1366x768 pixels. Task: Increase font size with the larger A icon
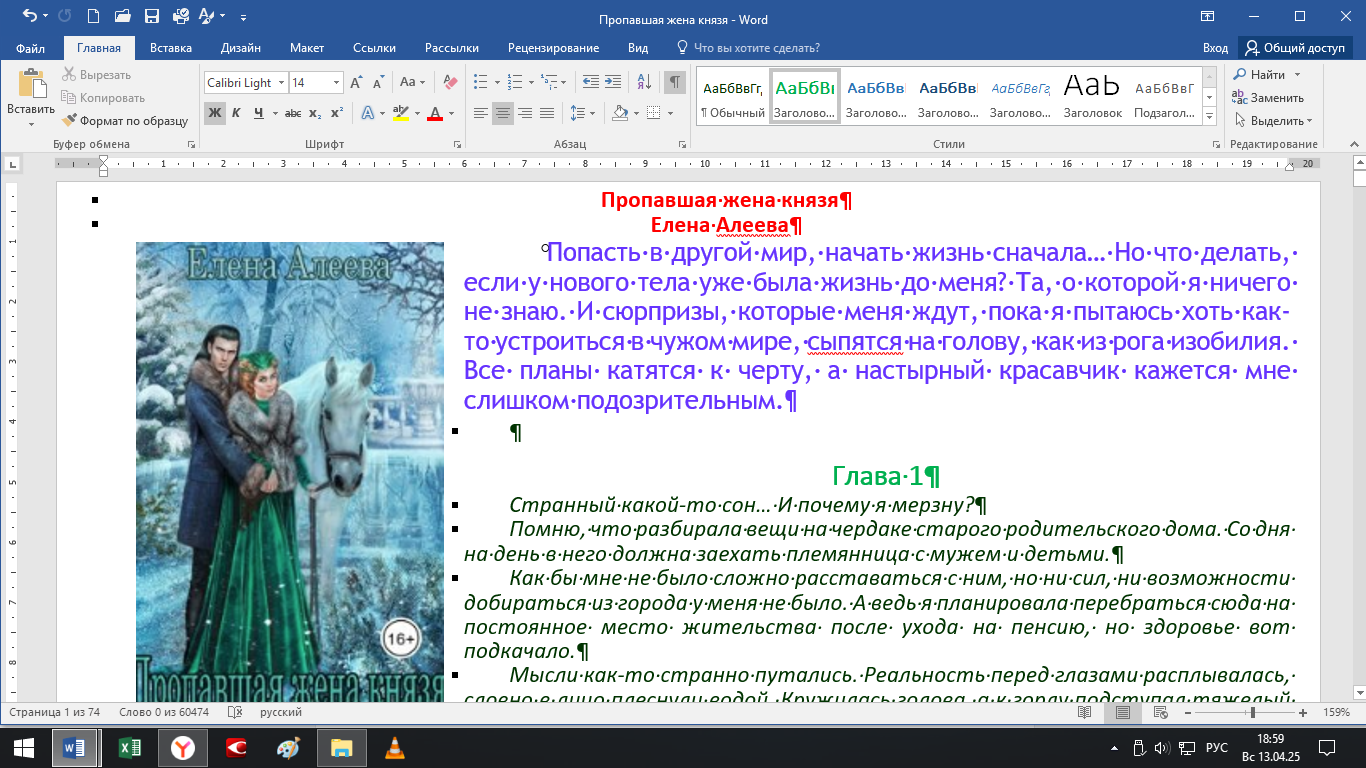click(x=357, y=83)
